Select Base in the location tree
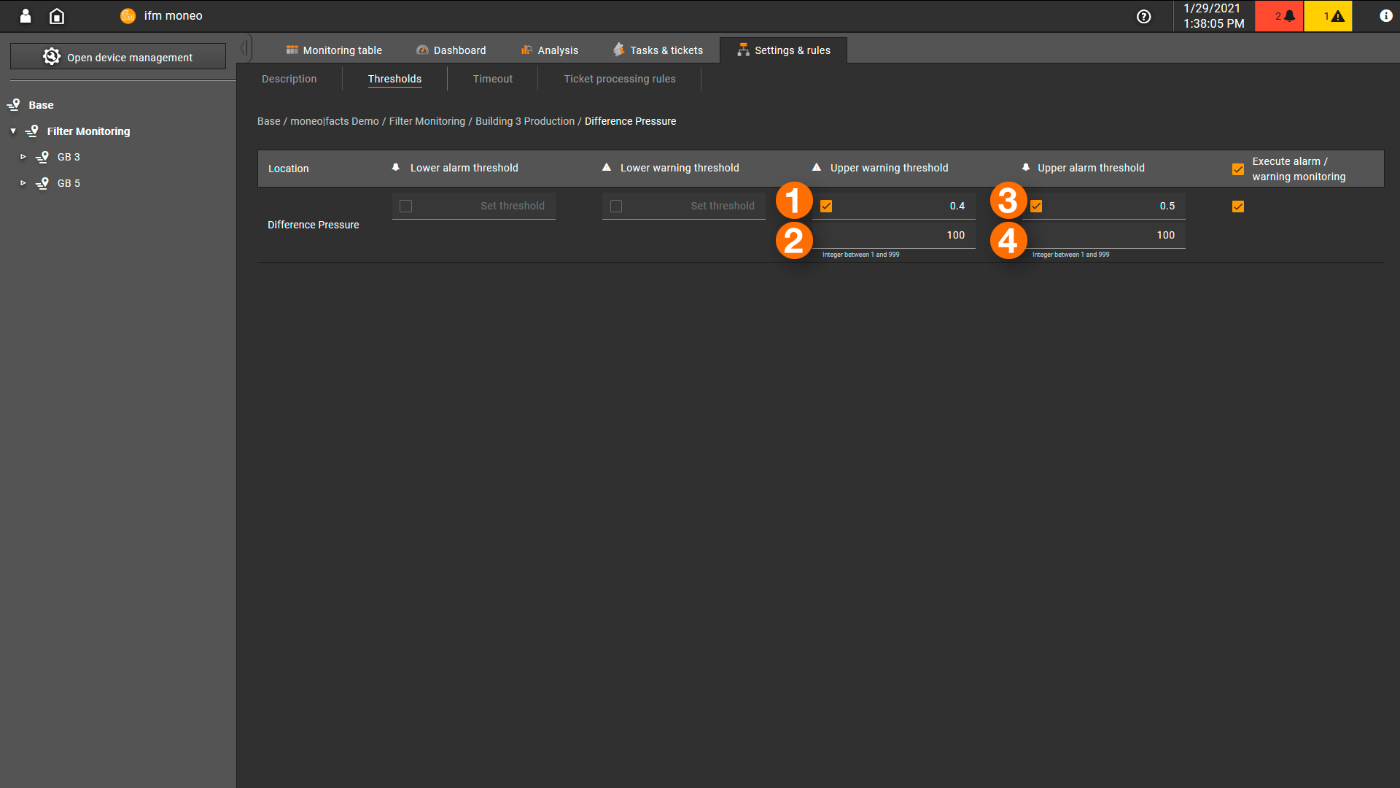The height and width of the screenshot is (788, 1400). pos(41,105)
